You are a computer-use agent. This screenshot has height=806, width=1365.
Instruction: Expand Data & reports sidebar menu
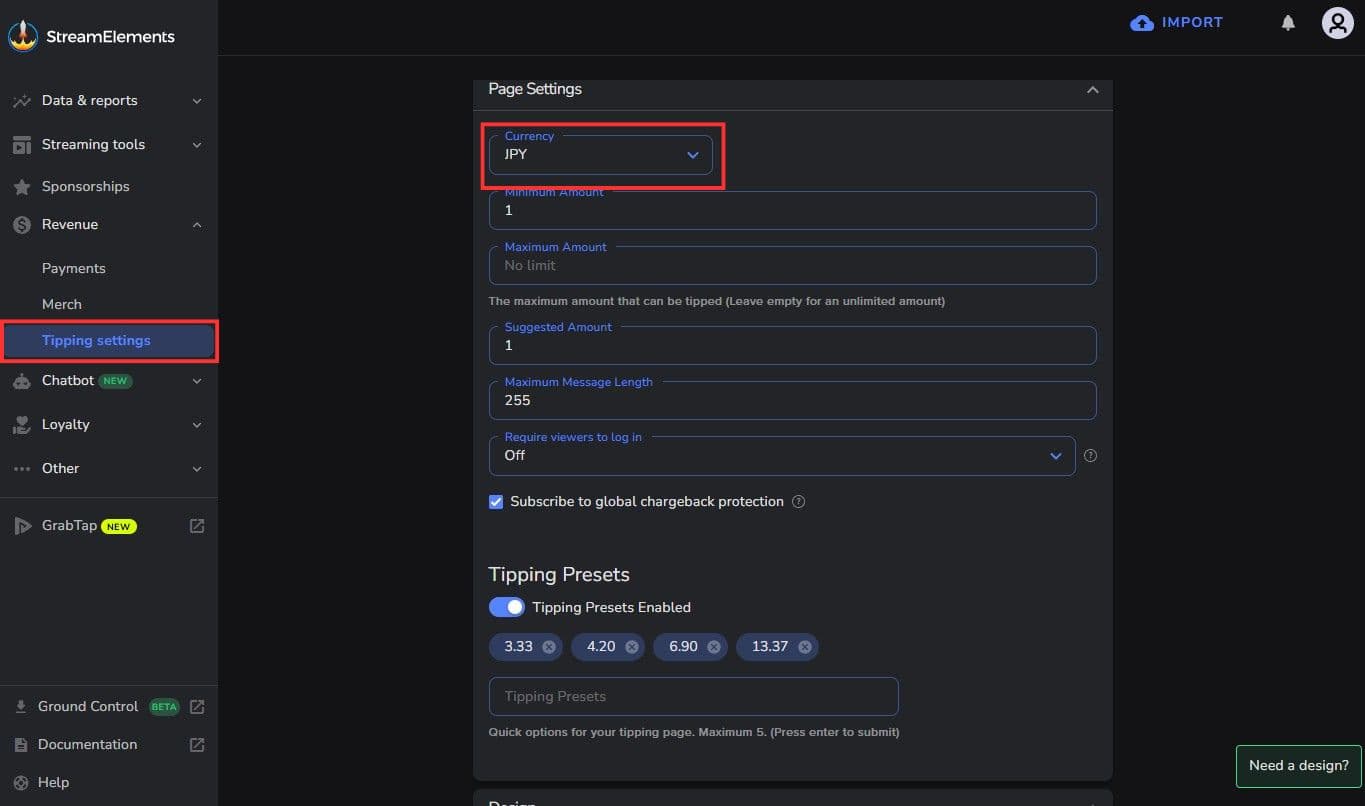pyautogui.click(x=107, y=101)
